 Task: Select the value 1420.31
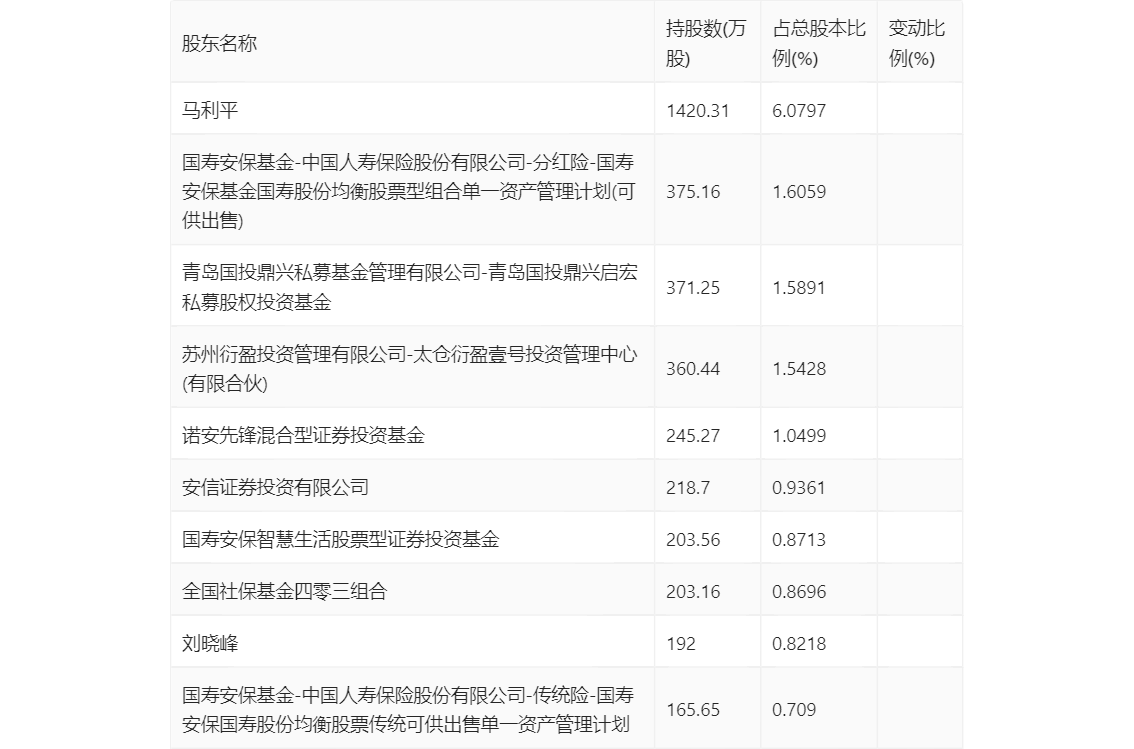tap(697, 111)
